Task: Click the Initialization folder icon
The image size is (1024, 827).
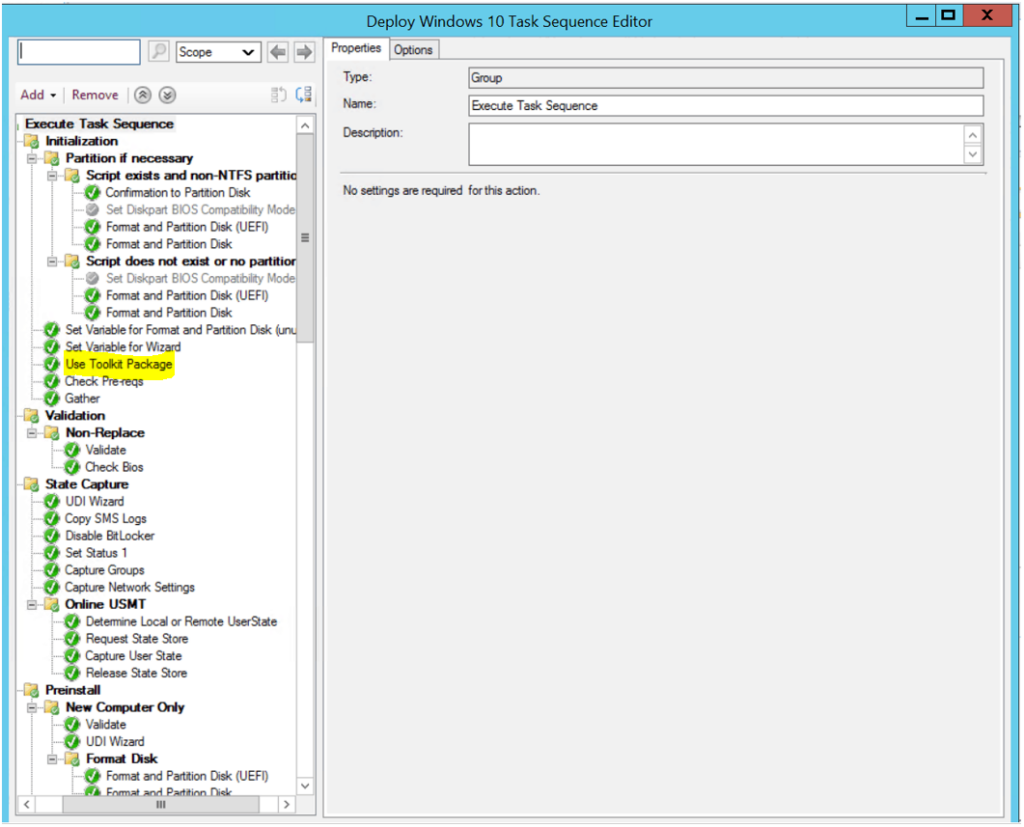Action: [x=31, y=141]
